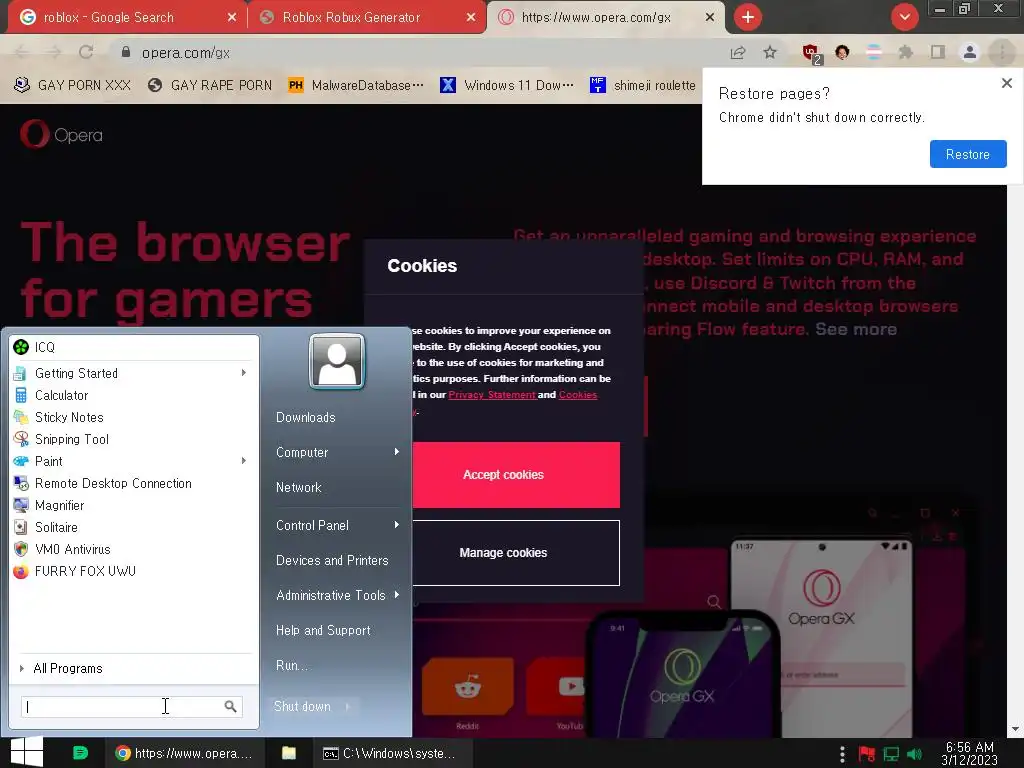Expand Paint recent files arrow

click(x=244, y=461)
